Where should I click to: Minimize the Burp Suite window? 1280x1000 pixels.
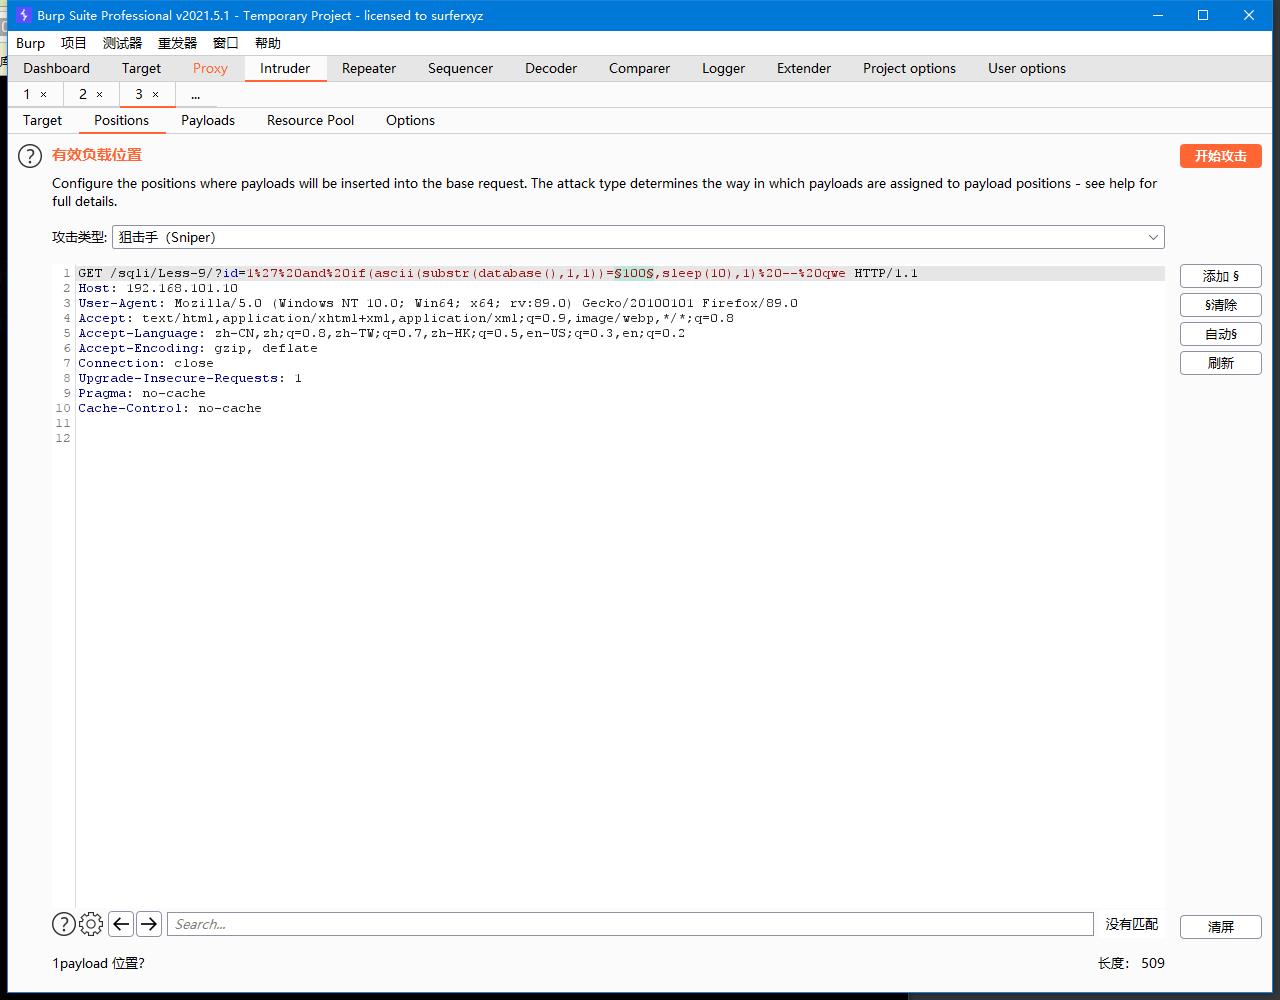click(1158, 15)
